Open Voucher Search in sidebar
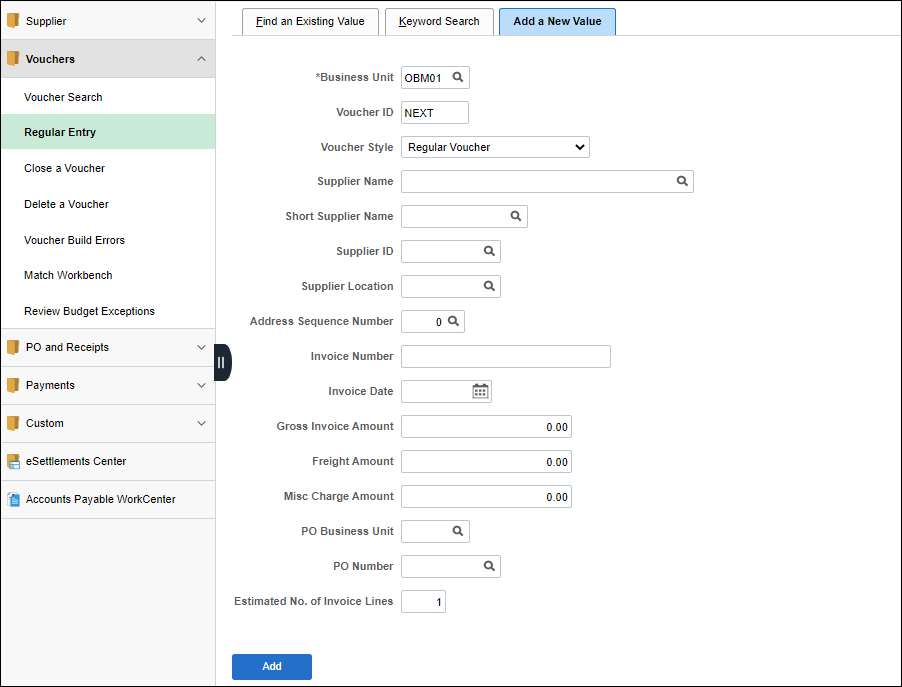This screenshot has width=902, height=687. (x=63, y=97)
